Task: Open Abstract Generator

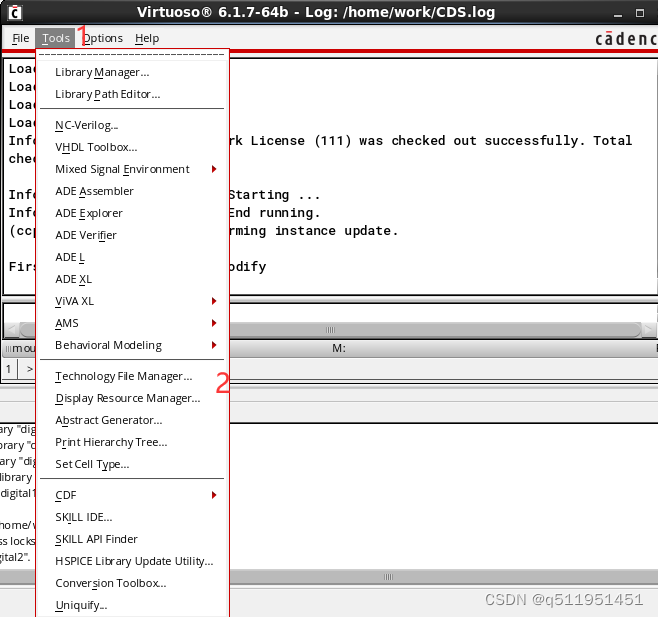Action: click(x=132, y=420)
